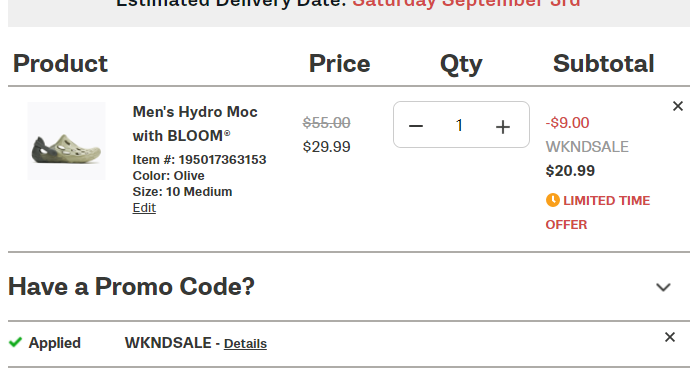
Task: Click the $29.99 sale price
Action: point(327,147)
